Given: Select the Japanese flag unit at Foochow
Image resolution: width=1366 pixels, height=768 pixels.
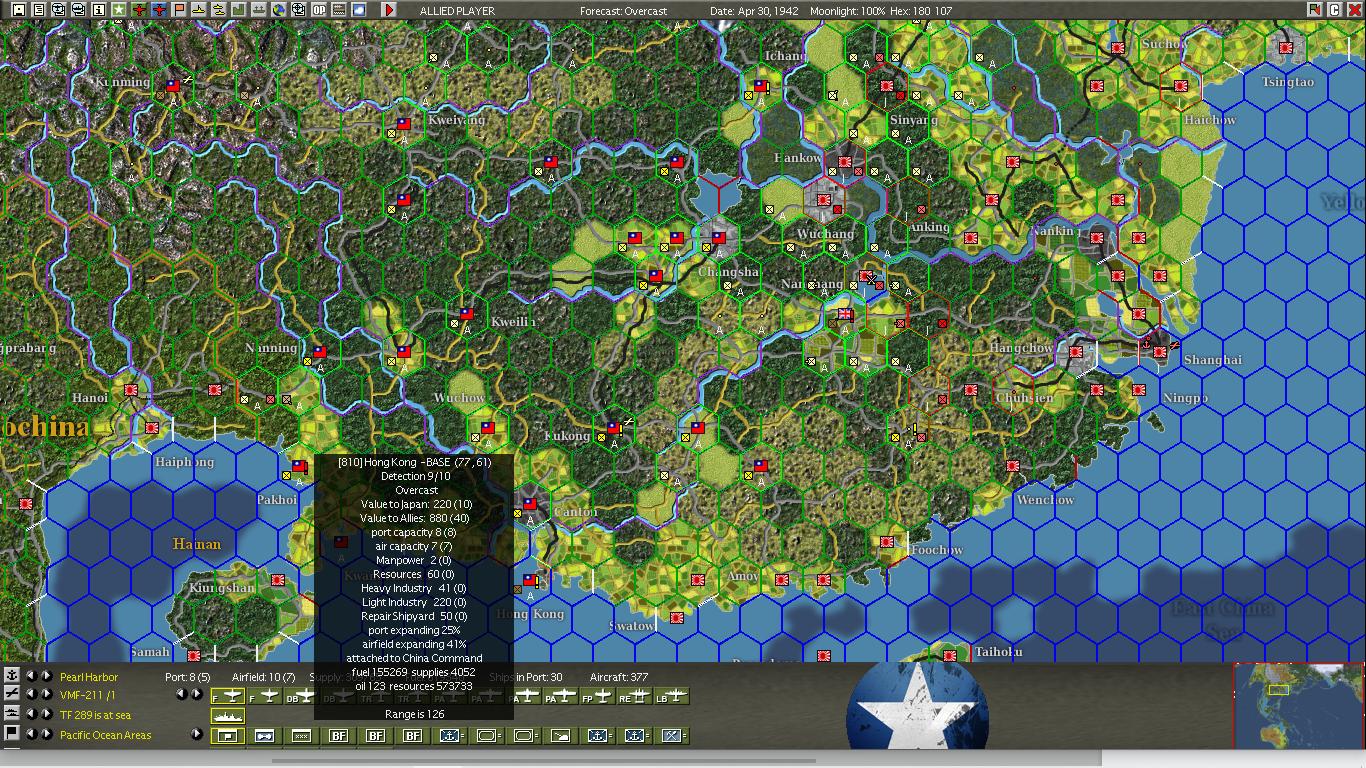Looking at the screenshot, I should (887, 542).
